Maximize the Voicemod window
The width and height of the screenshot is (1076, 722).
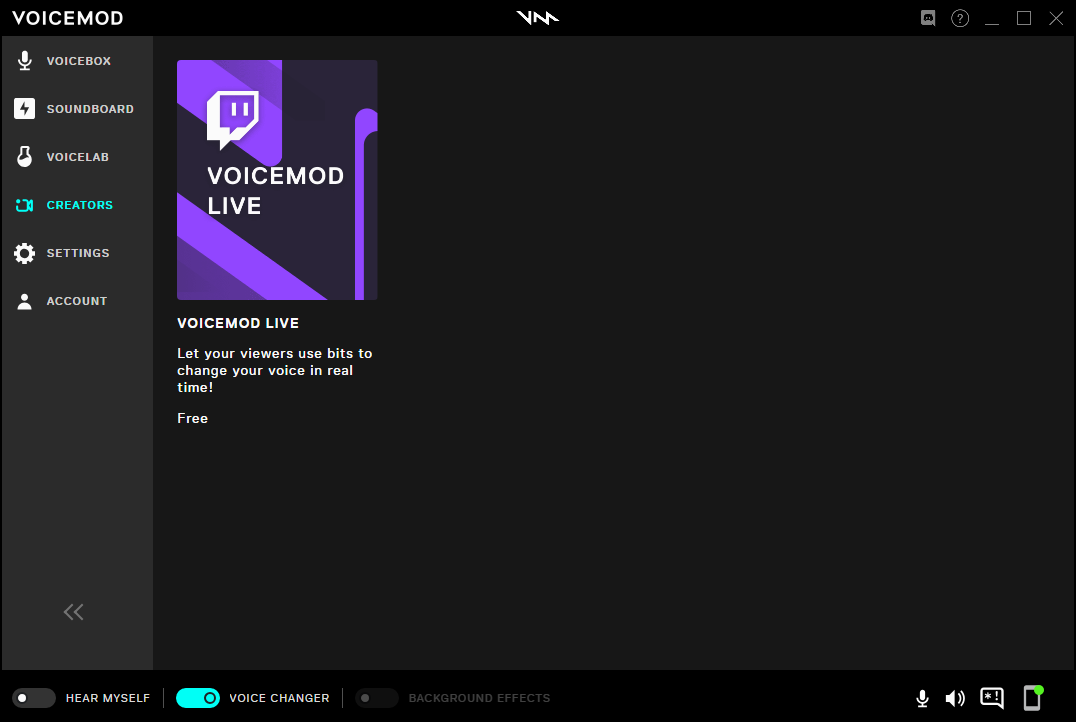coord(1024,19)
